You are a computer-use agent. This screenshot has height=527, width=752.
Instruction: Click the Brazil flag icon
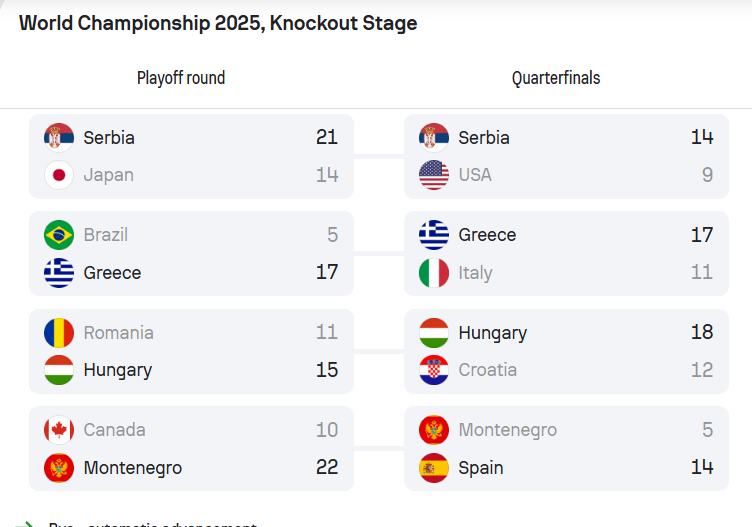59,235
